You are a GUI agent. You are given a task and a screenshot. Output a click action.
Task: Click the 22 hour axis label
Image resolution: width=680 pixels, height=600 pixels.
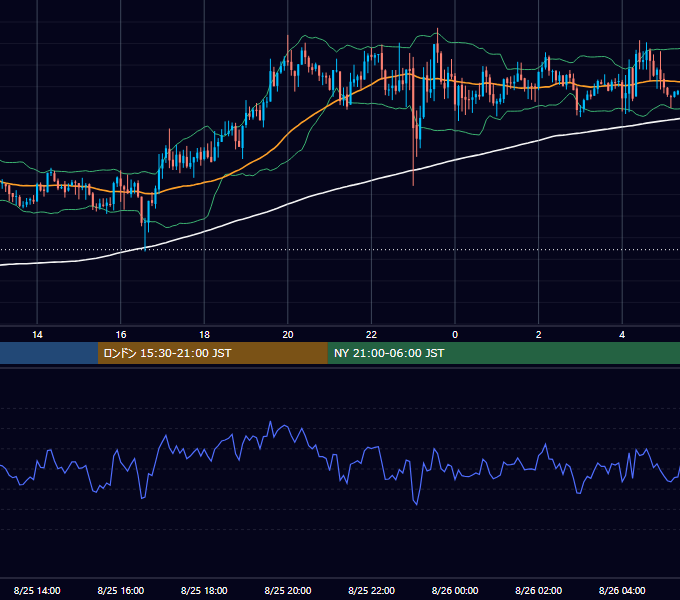(371, 335)
